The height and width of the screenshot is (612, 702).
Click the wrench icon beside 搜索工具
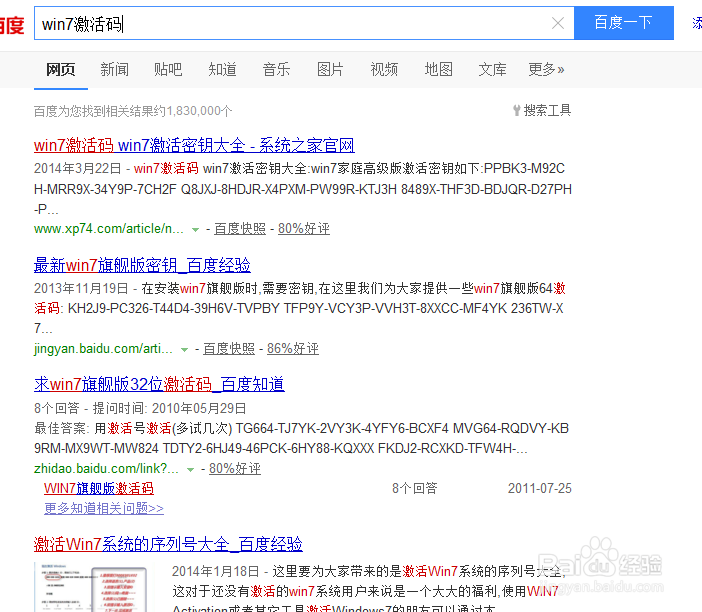click(x=517, y=110)
